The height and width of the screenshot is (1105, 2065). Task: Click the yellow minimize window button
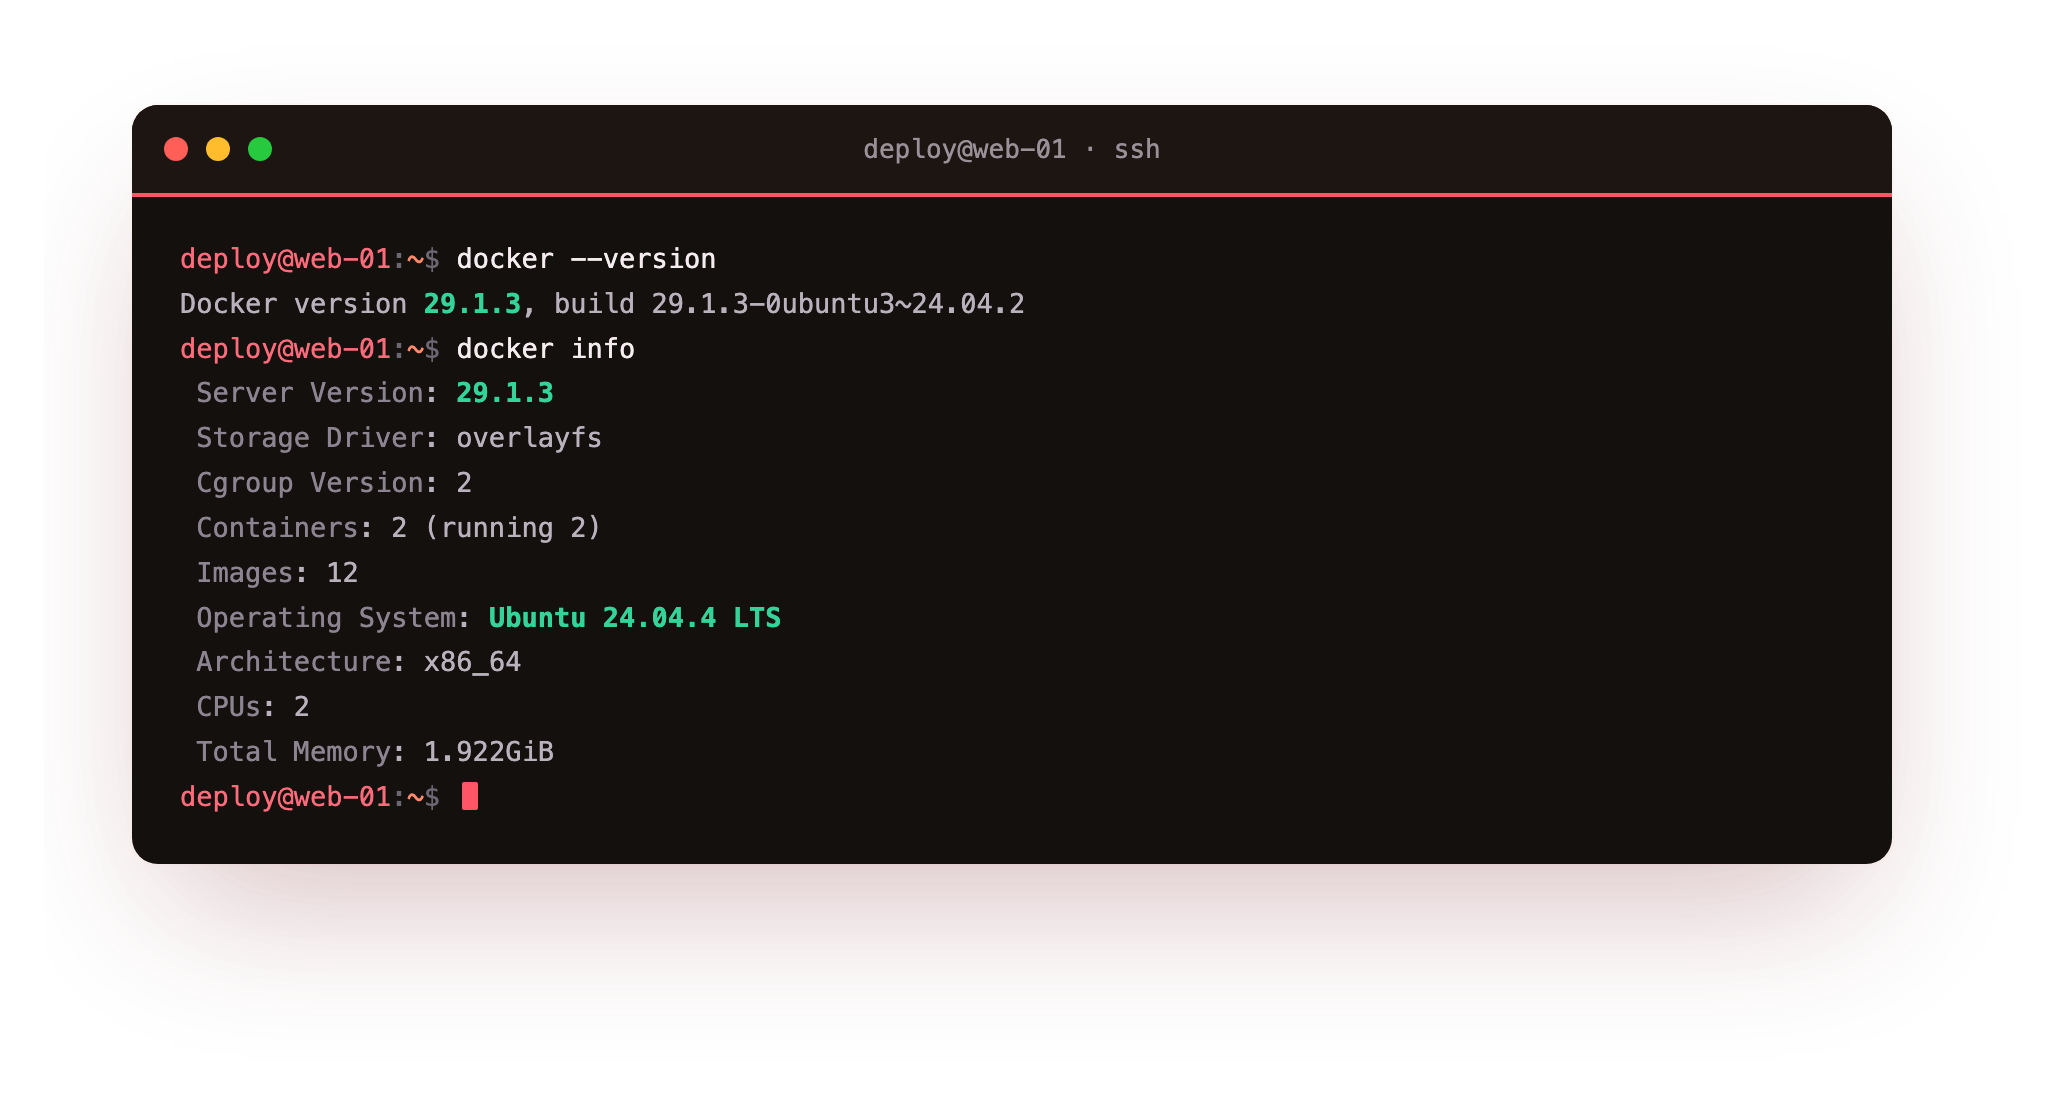click(218, 149)
